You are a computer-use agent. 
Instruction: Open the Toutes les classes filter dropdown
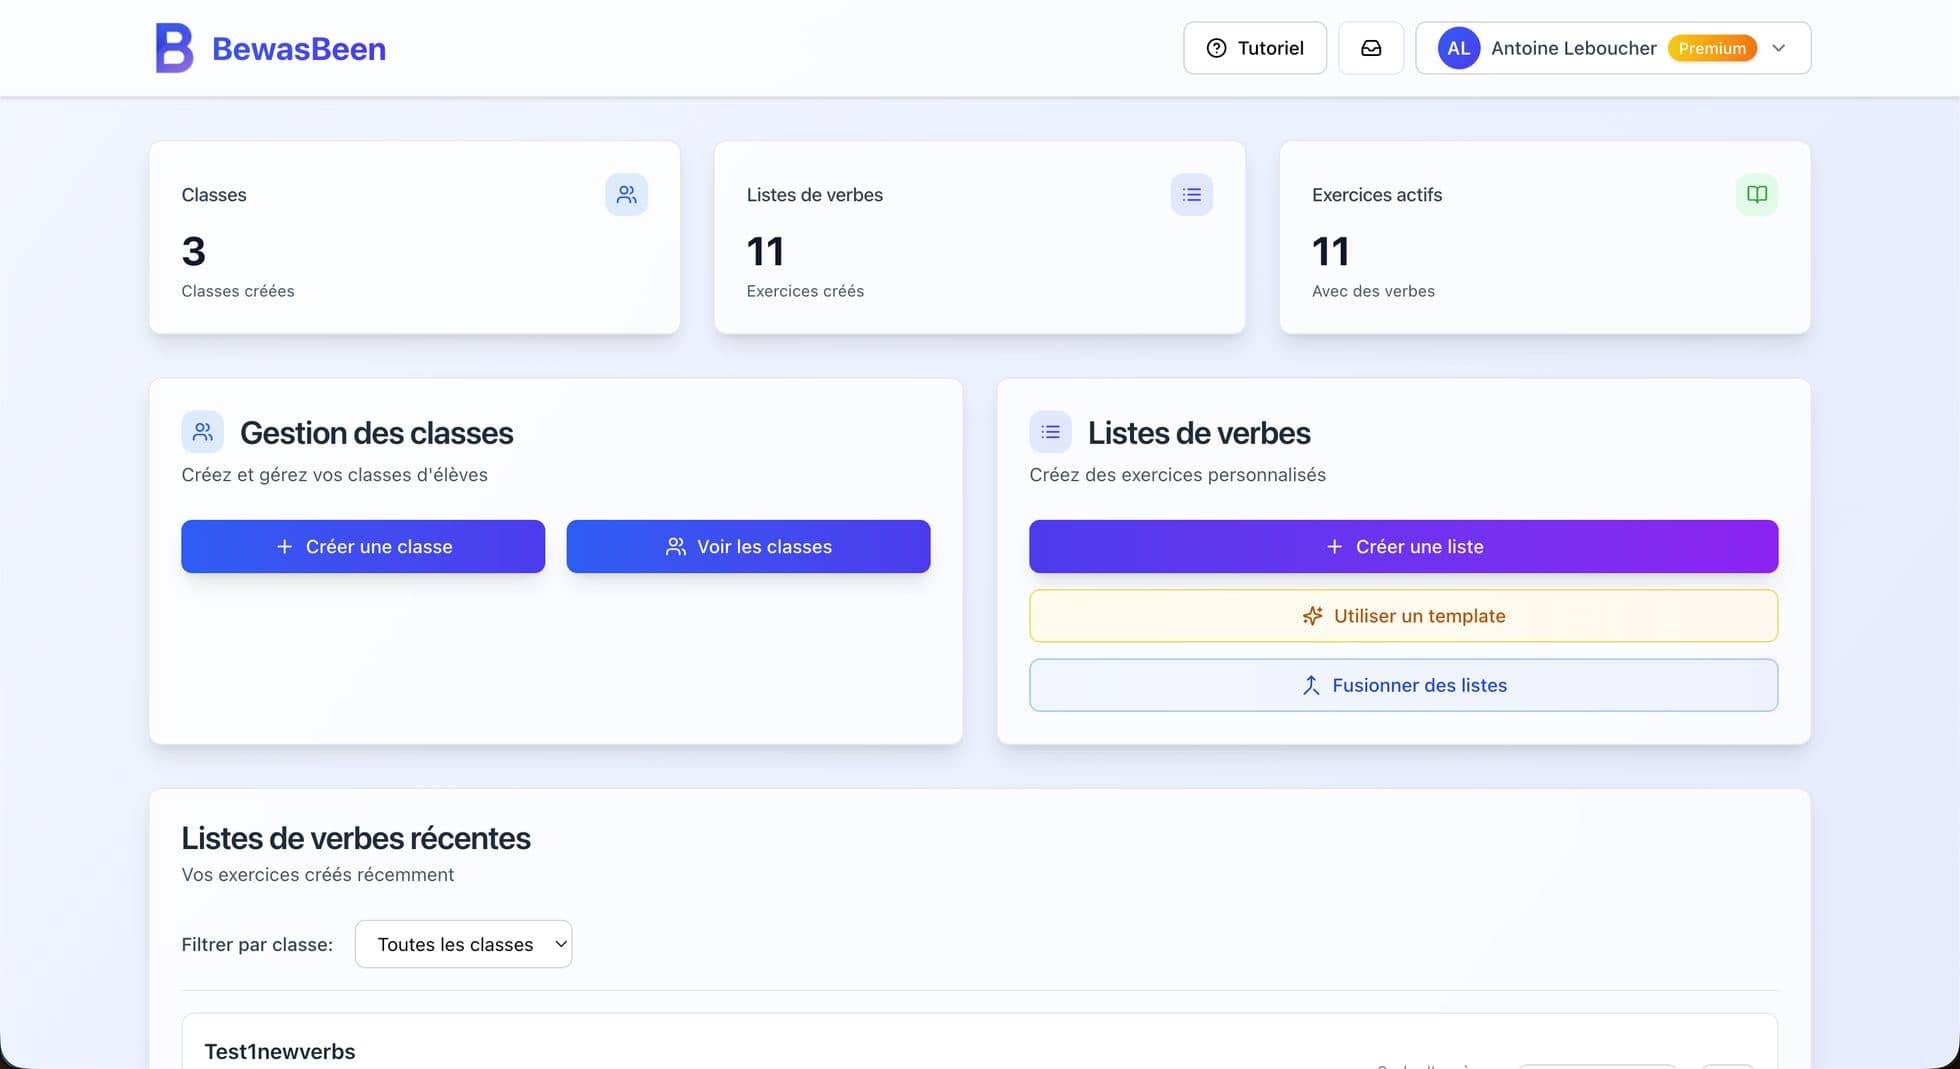pyautogui.click(x=463, y=944)
